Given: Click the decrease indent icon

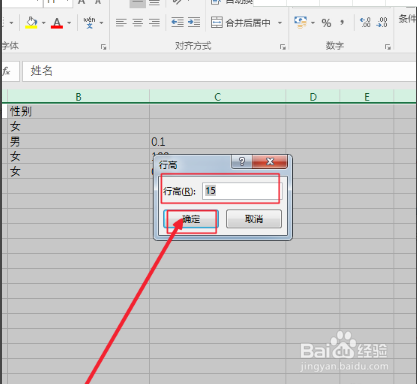Looking at the screenshot, I should point(177,23).
